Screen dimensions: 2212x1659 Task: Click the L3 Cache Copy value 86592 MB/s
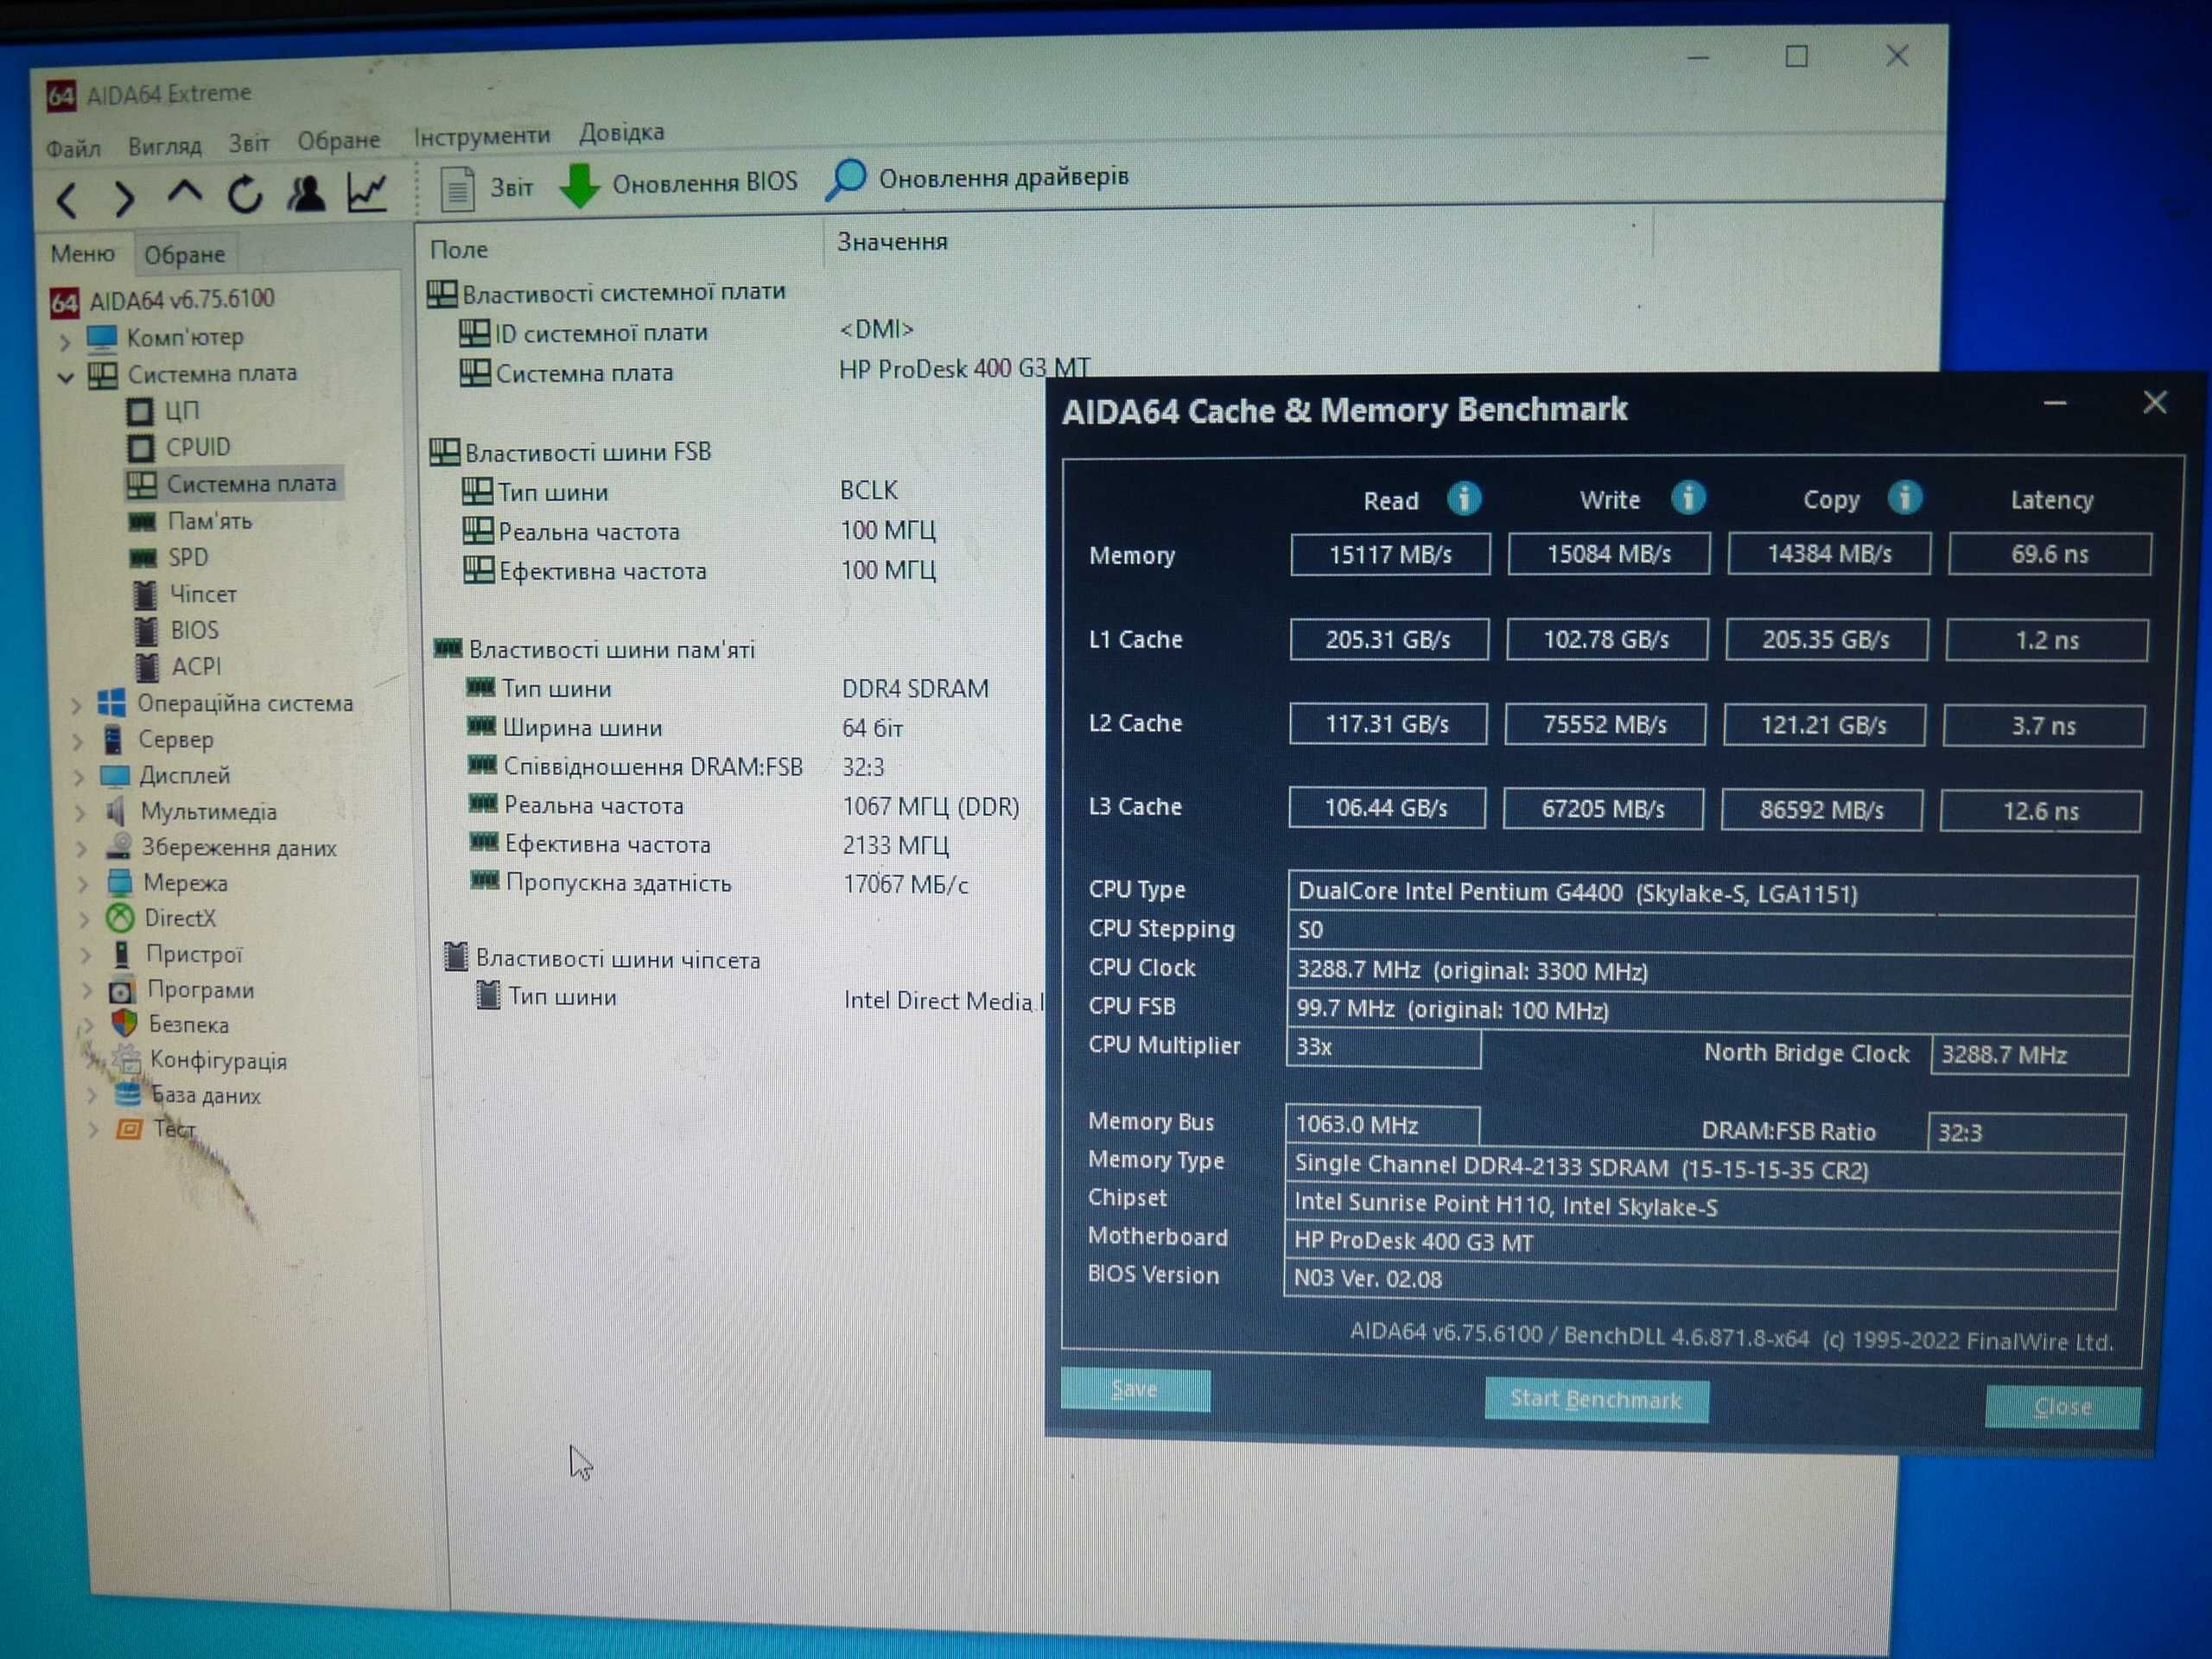click(1821, 809)
